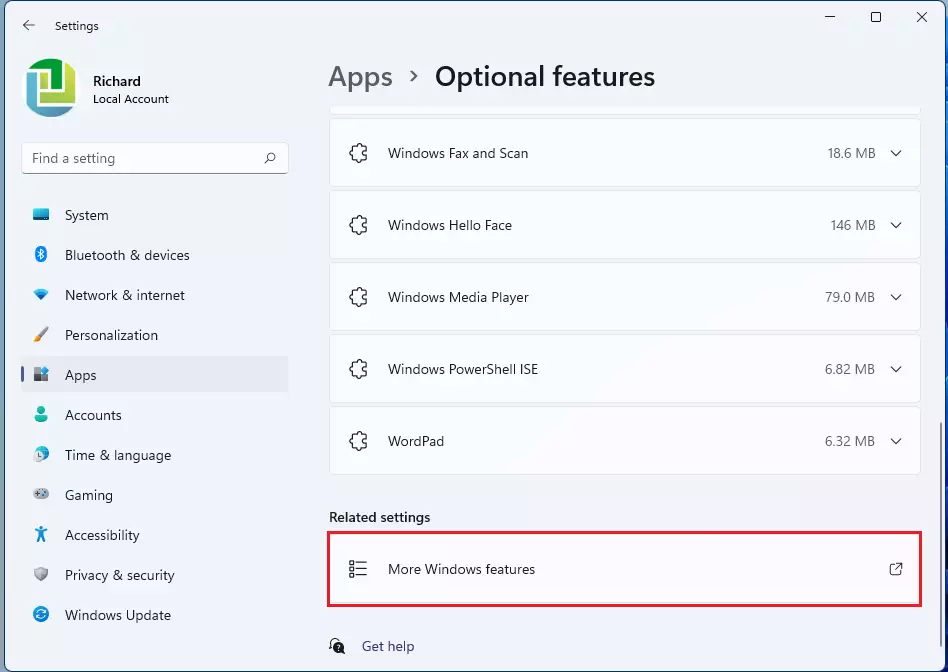
Task: Expand the Windows Fax and Scan entry
Action: 896,153
